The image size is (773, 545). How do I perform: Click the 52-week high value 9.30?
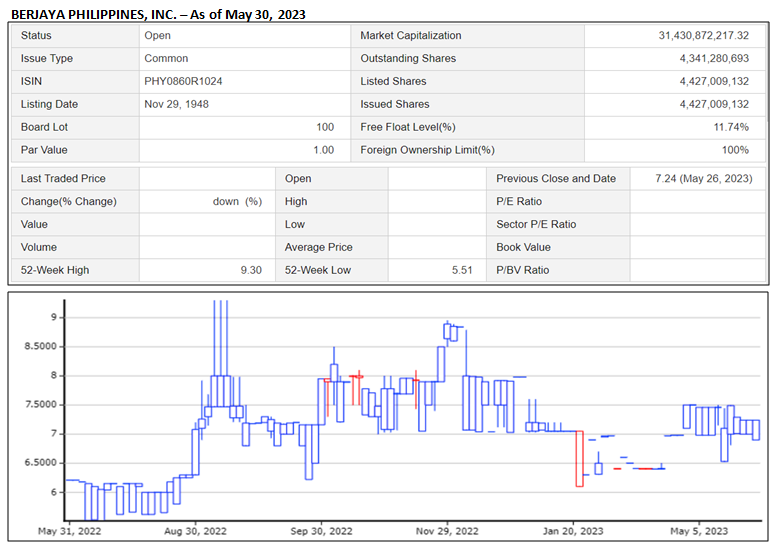(x=251, y=270)
